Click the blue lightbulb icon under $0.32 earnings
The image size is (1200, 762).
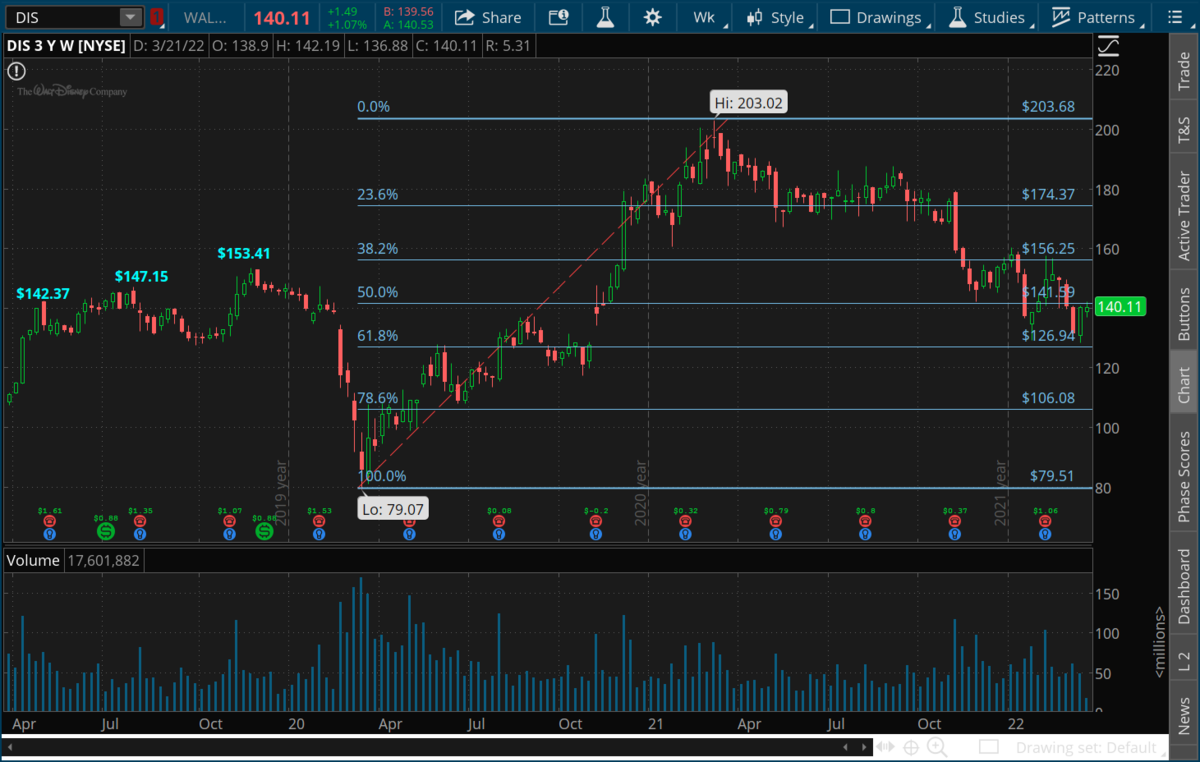tap(684, 535)
